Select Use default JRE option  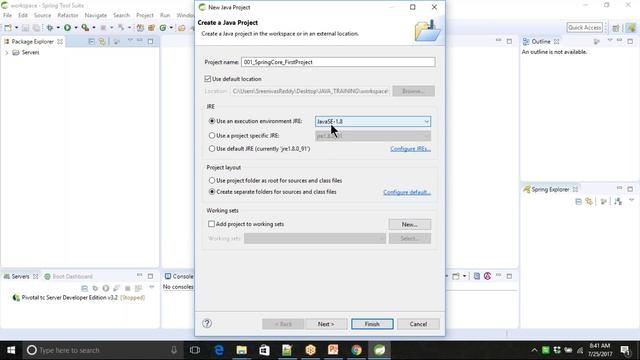pos(212,149)
